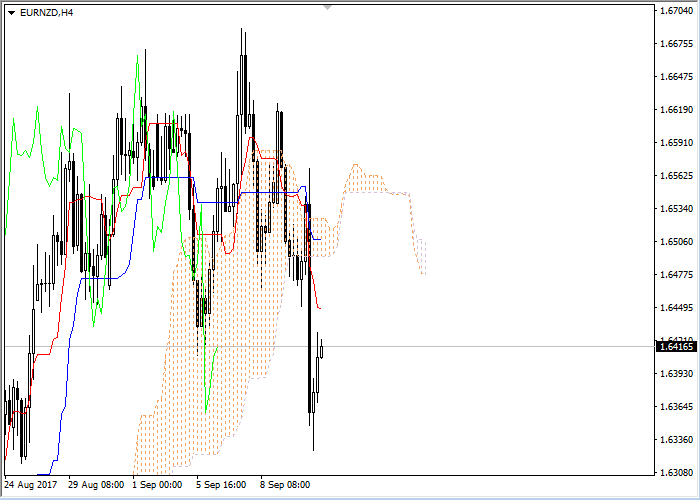Click the 8 Sep 08:00 time label
This screenshot has width=700, height=500.
pyautogui.click(x=285, y=485)
